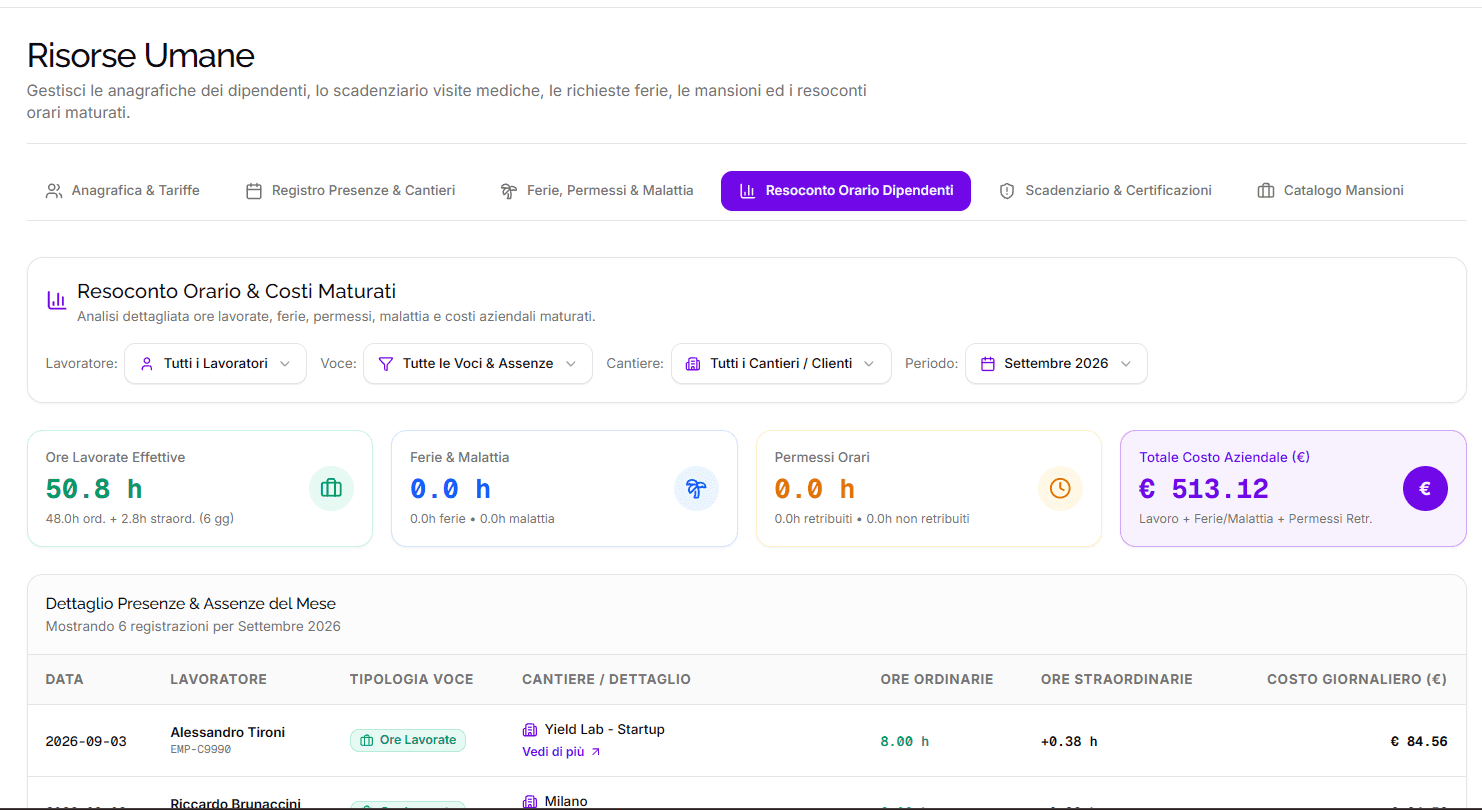Click the worker name Alessandro Tironi
1482x810 pixels.
pyautogui.click(x=228, y=733)
